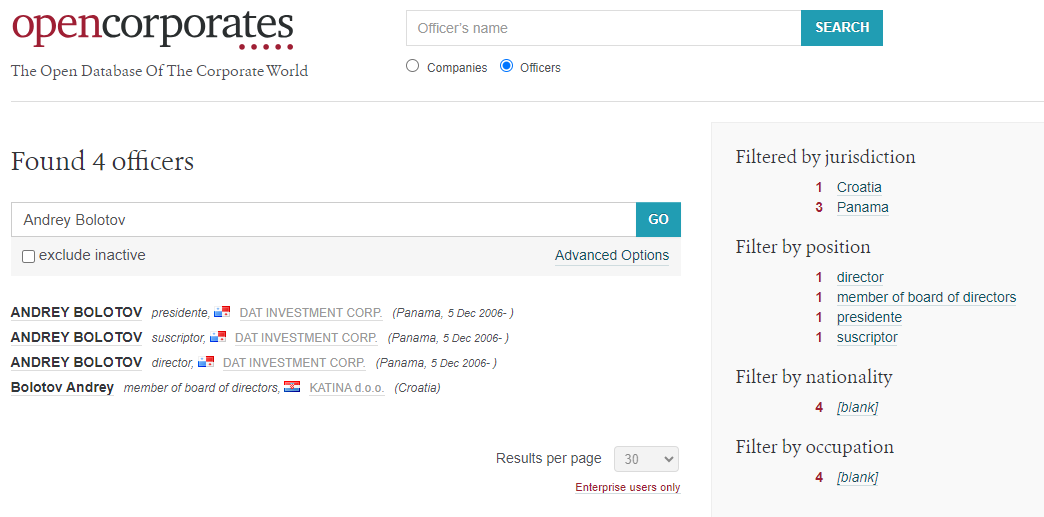Screen dimensions: 1044x517
Task: Click Croatia flag next to KATINA d.o.o.
Action: coord(292,387)
